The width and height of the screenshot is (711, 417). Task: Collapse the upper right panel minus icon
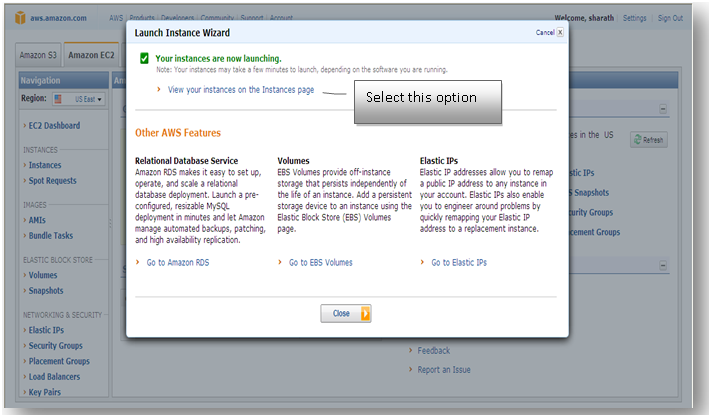coord(663,109)
